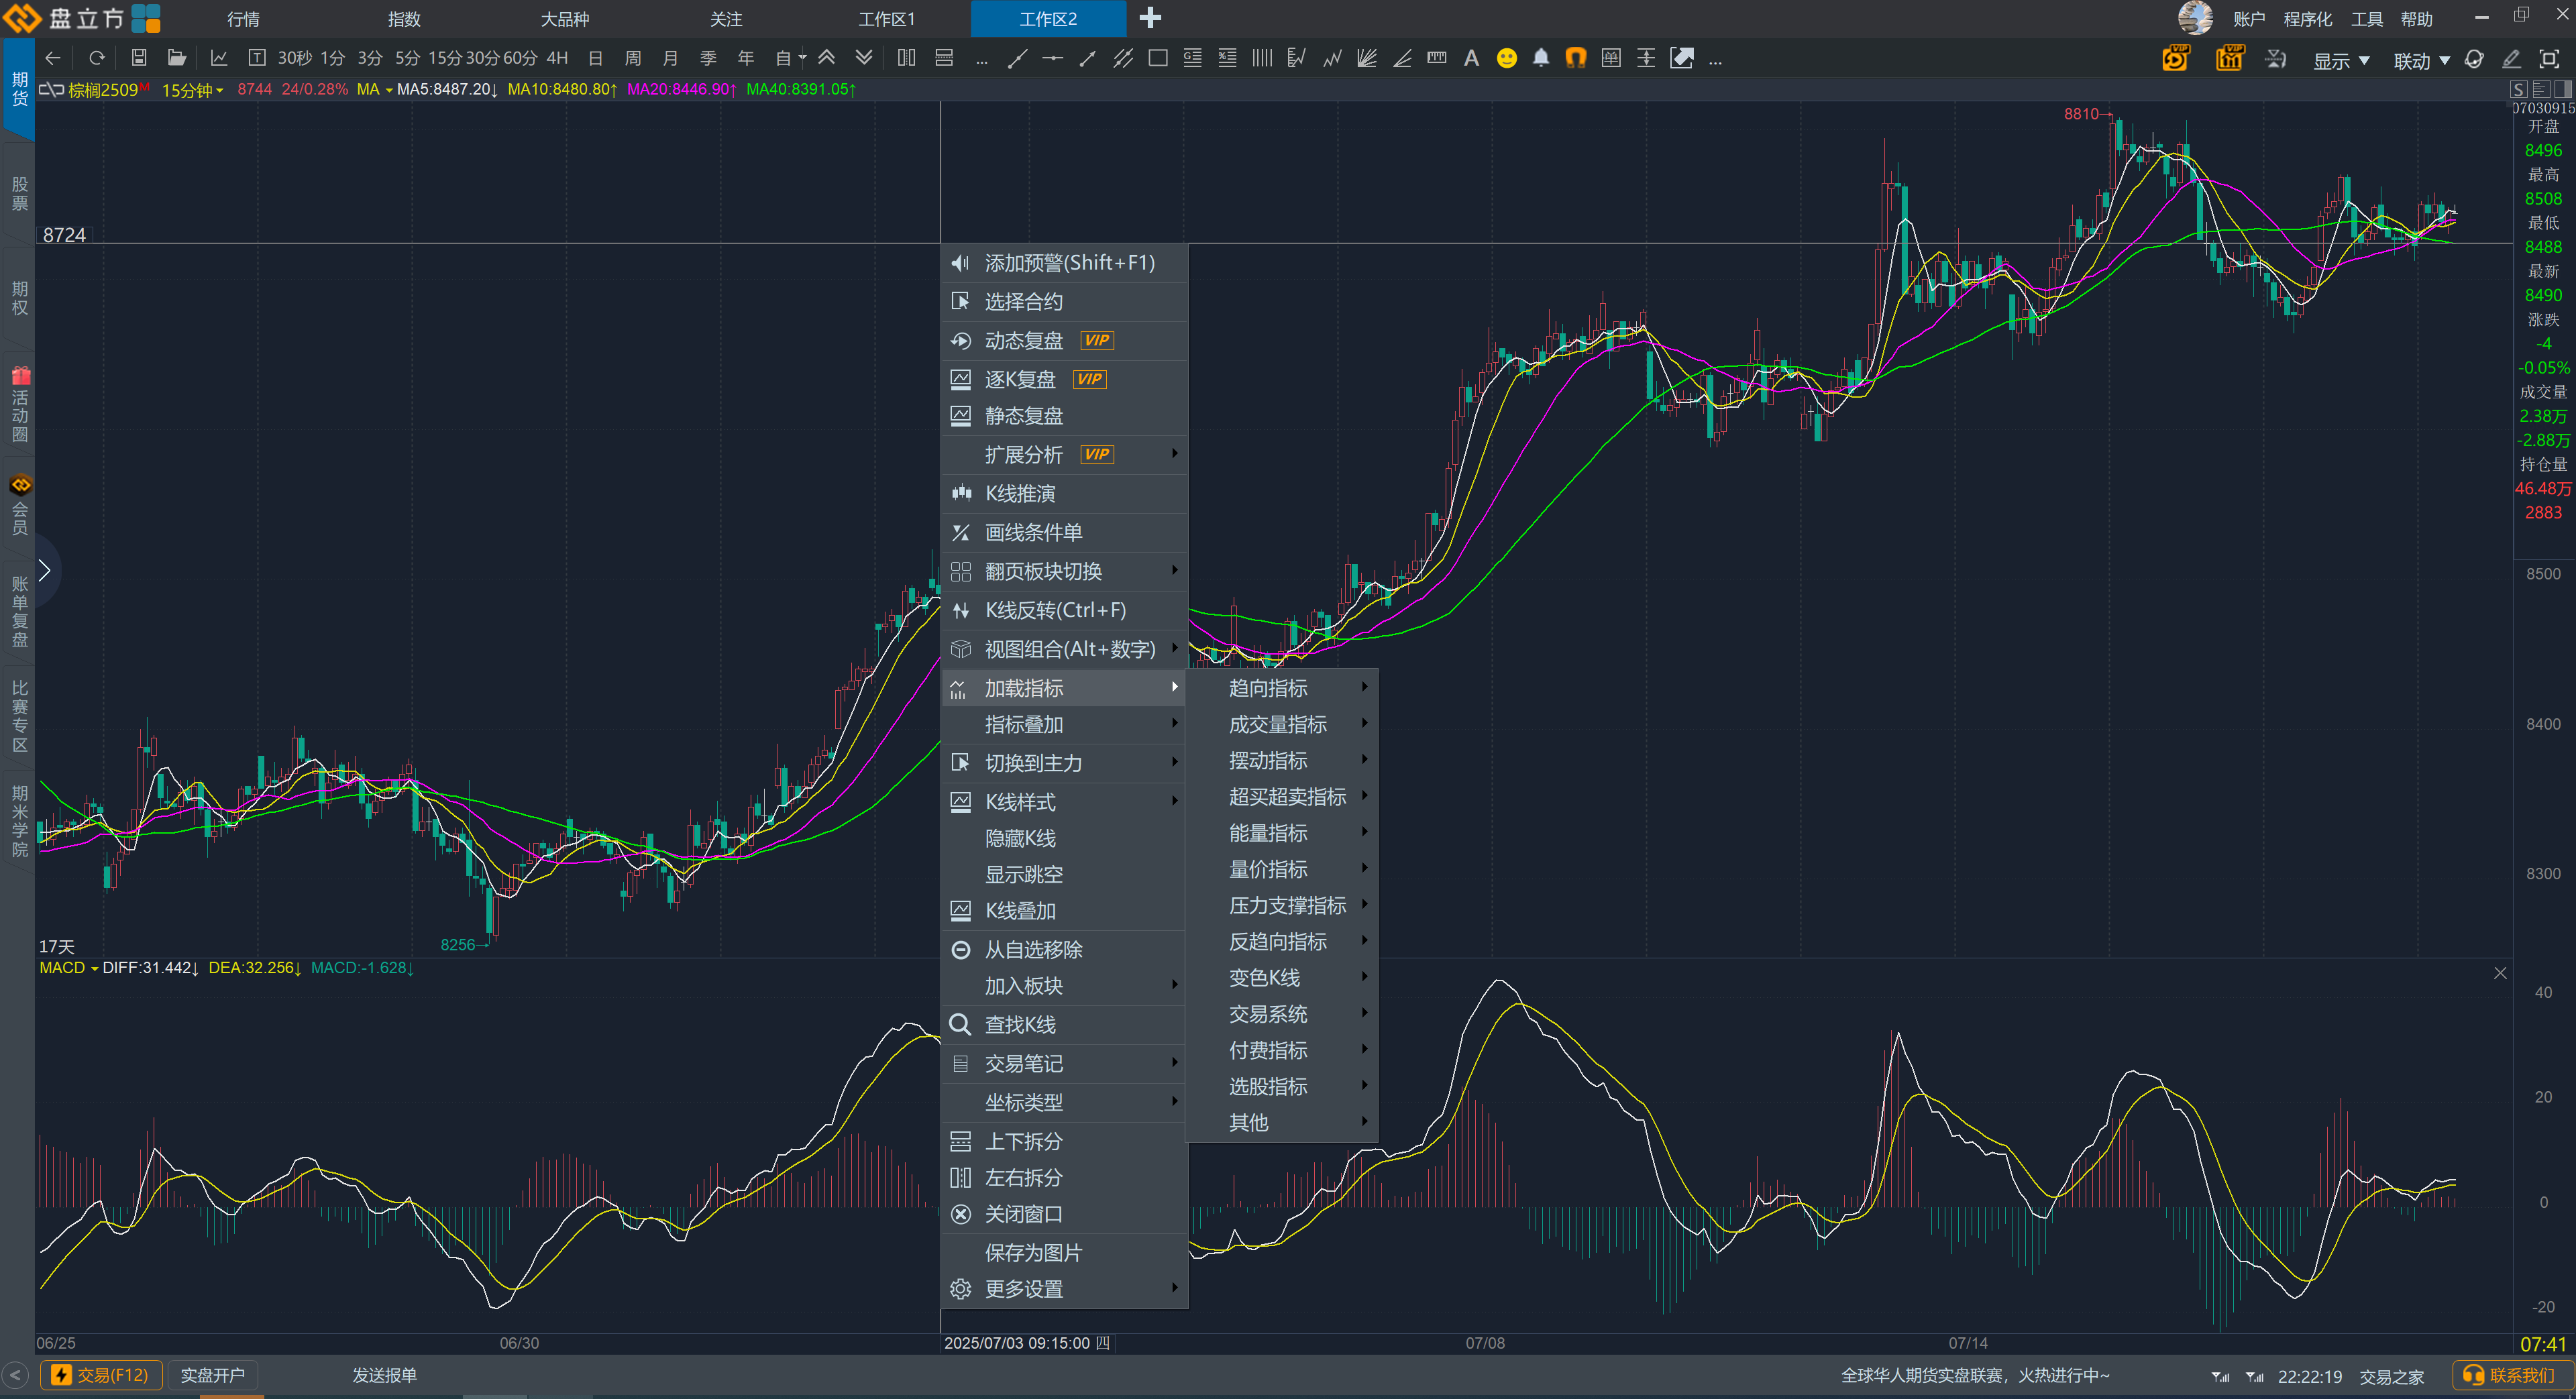Open the 程序化 menu at top right
This screenshot has width=2576, height=1399.
click(2307, 19)
